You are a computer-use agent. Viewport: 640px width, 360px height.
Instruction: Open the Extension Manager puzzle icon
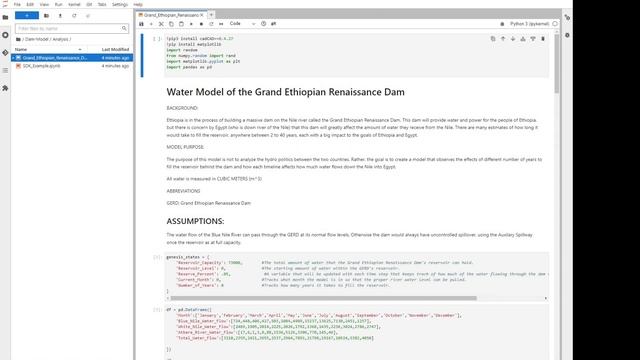click(x=5, y=88)
